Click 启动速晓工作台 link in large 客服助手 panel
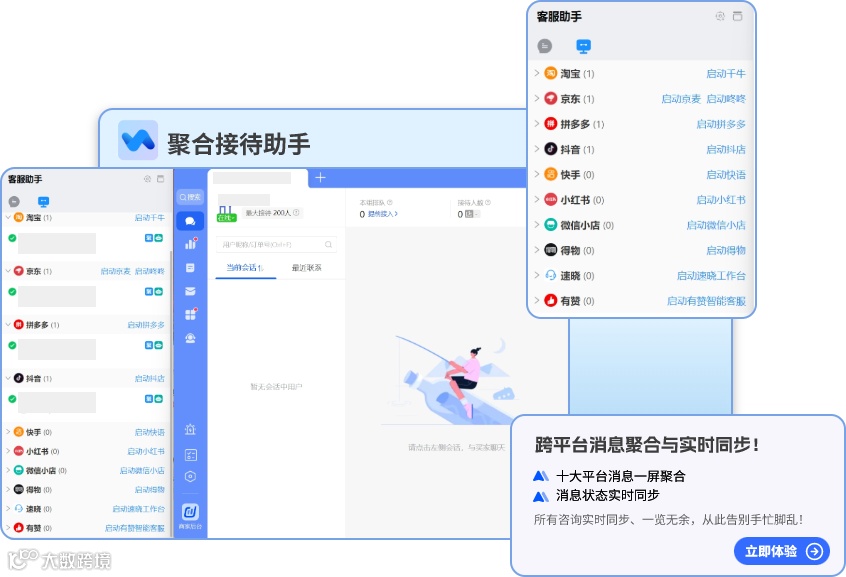Screen dimensions: 846x577 point(711,276)
